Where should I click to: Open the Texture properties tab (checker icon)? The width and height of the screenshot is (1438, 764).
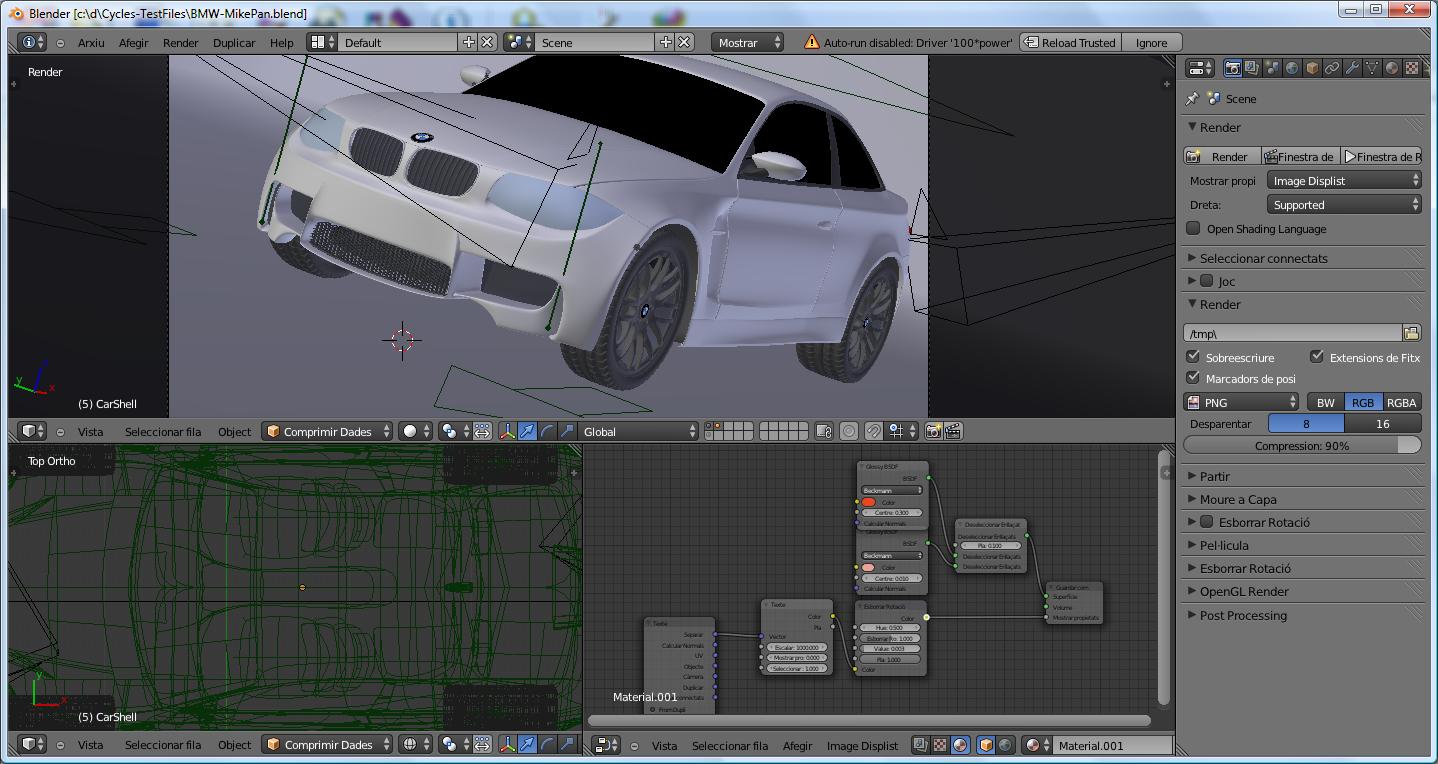[x=1412, y=68]
